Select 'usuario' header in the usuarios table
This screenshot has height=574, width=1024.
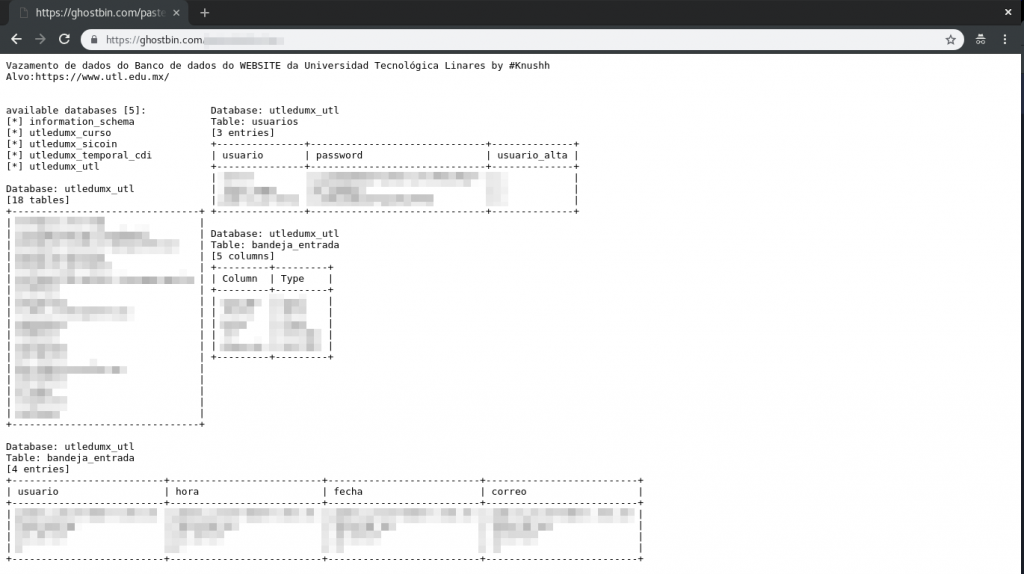pos(242,155)
